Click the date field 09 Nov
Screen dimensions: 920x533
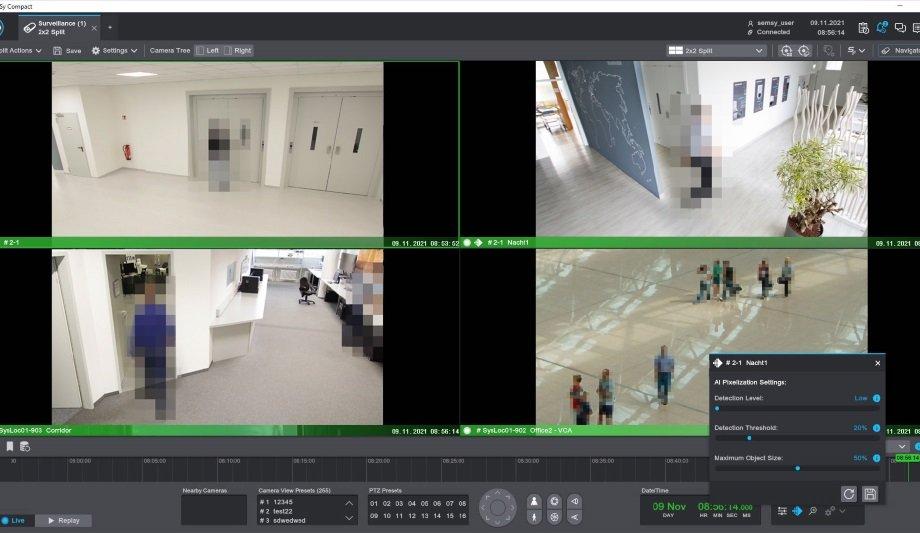point(669,507)
